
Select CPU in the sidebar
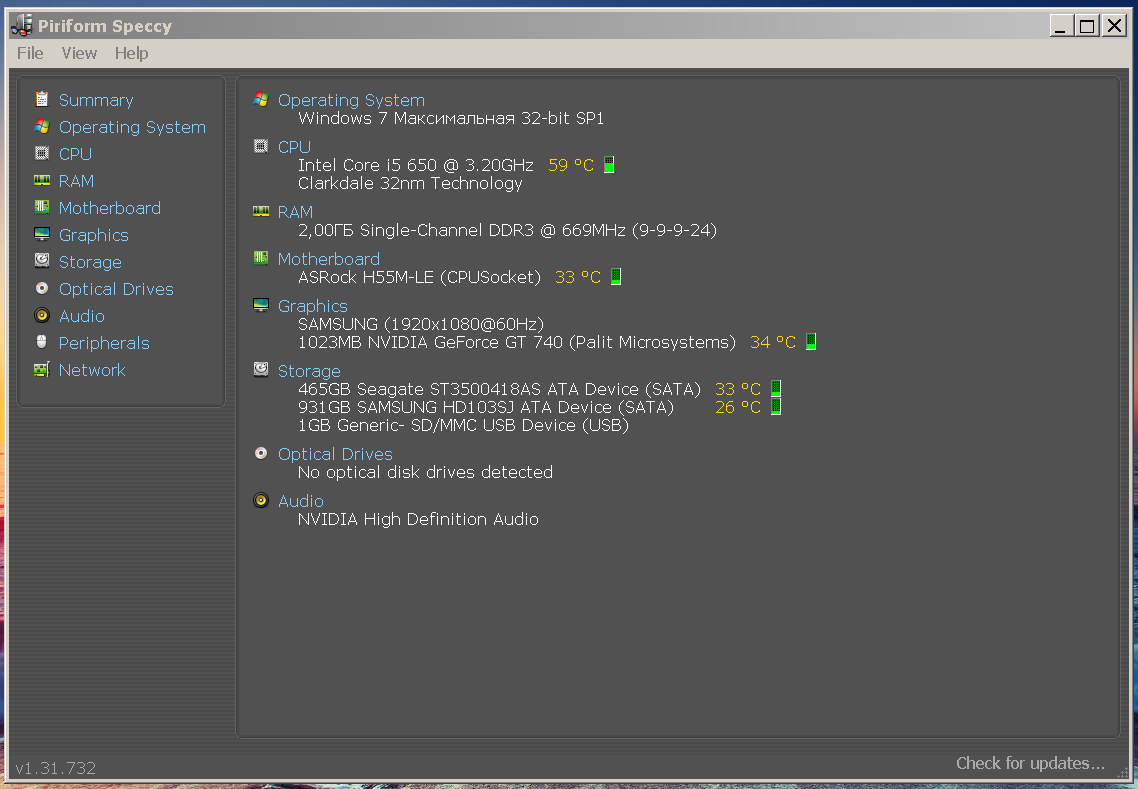coord(75,154)
